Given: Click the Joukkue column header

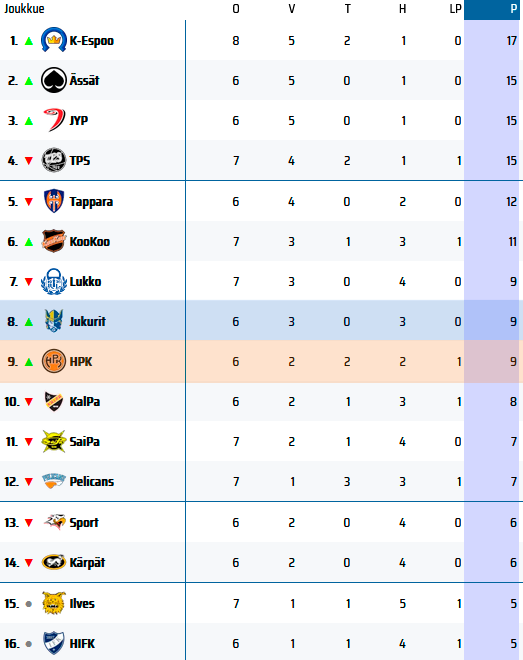Looking at the screenshot, I should click(x=24, y=9).
